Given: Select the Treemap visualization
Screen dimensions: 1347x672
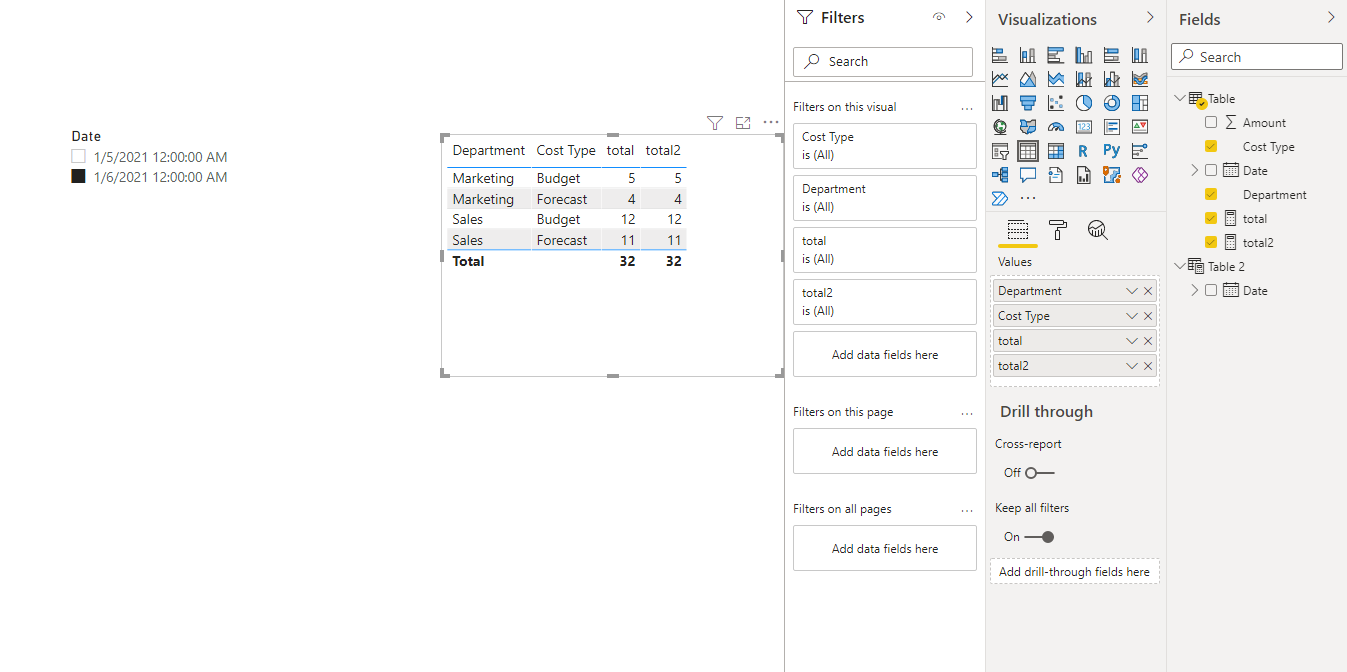Looking at the screenshot, I should click(1140, 103).
